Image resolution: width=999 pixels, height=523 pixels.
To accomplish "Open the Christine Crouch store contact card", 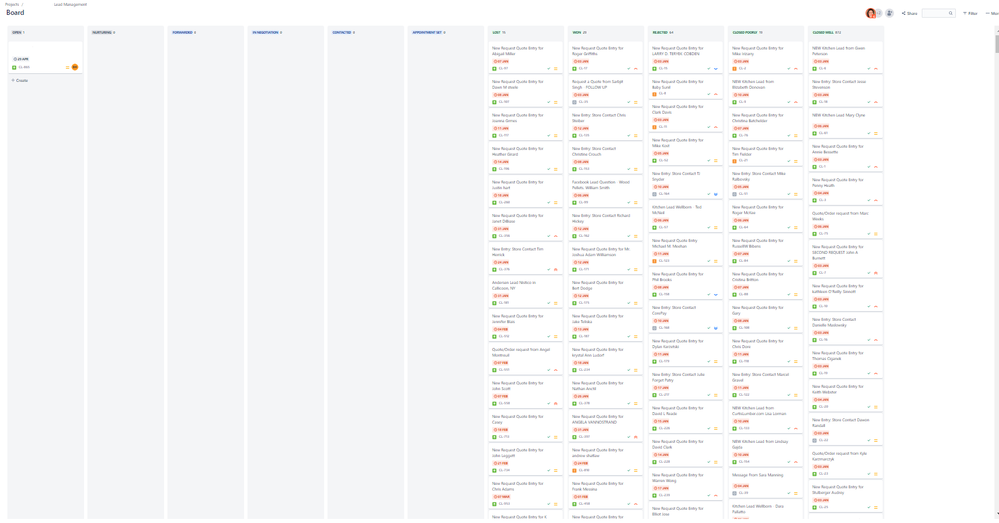I will (x=605, y=158).
